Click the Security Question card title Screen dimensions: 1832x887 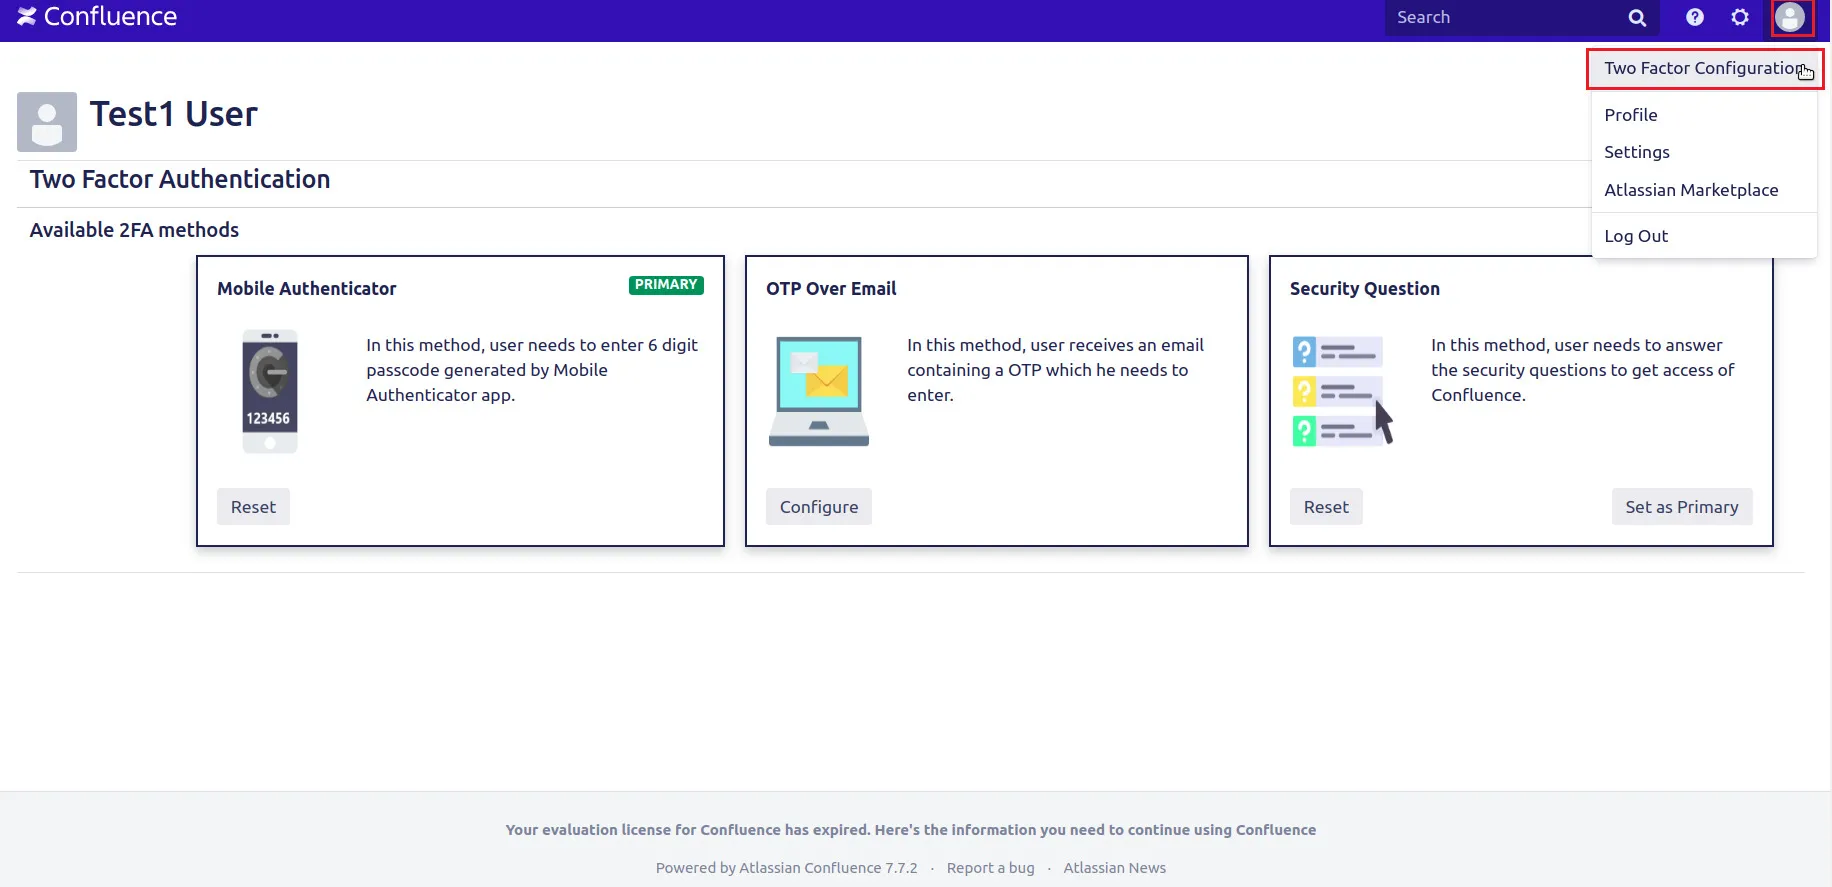pos(1364,288)
